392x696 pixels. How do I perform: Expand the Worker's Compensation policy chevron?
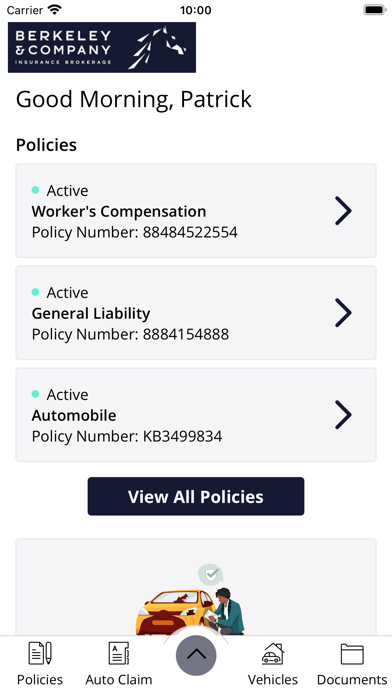pos(343,211)
